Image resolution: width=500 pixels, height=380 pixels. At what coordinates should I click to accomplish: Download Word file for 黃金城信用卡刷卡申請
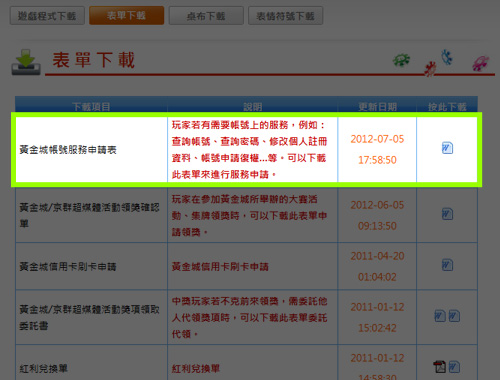coord(447,265)
